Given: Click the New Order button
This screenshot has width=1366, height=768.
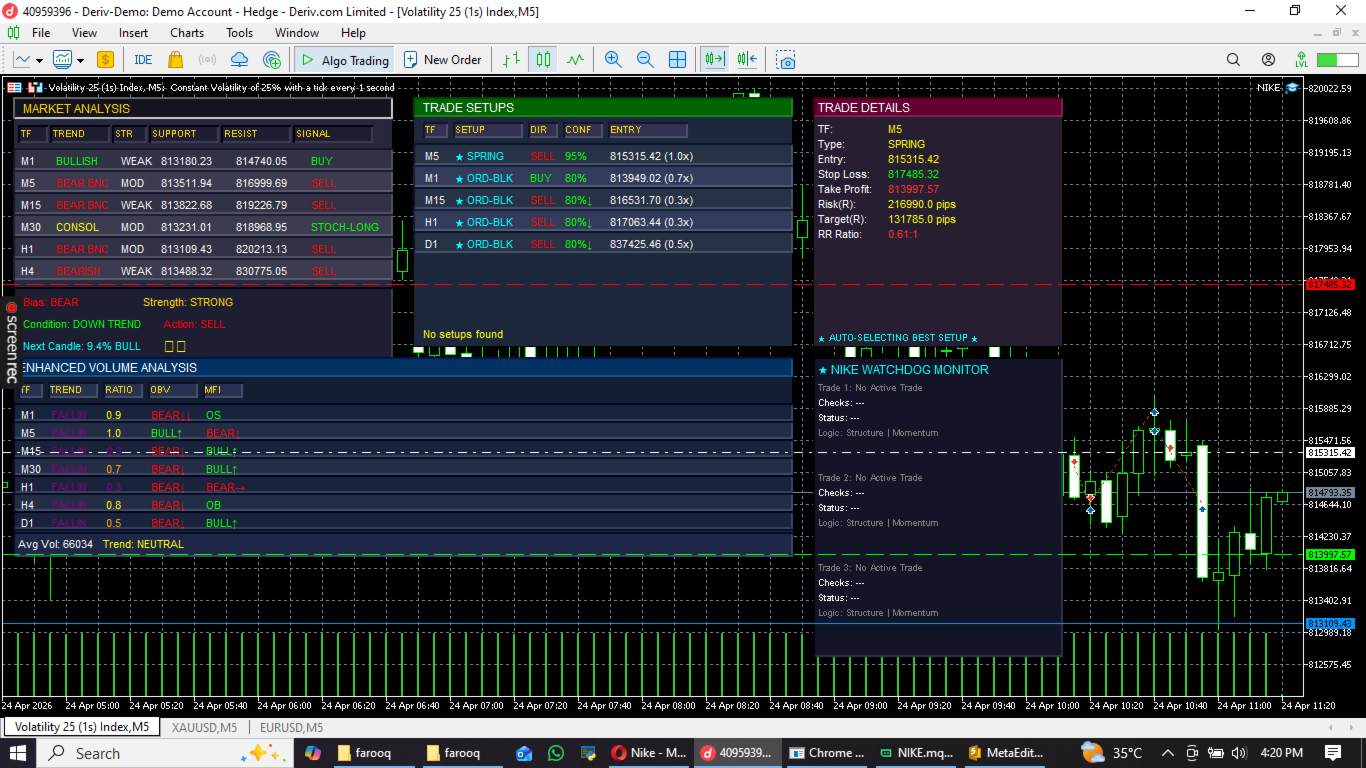Looking at the screenshot, I should 442,60.
